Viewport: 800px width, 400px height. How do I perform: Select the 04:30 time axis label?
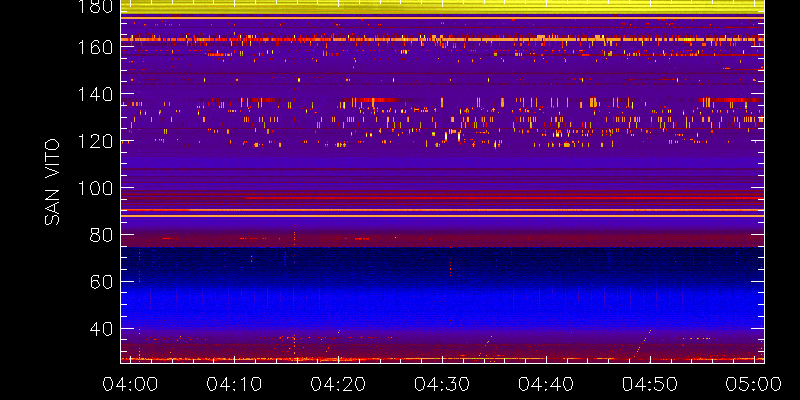coord(442,384)
